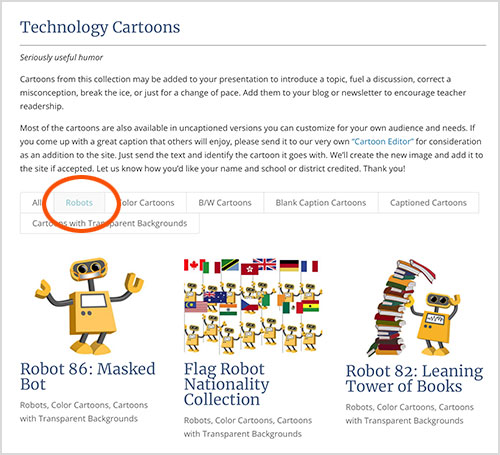Viewport: 500px width, 455px height.
Task: Choose Cartoons with Transparent Backgrounds tab
Action: click(x=110, y=223)
